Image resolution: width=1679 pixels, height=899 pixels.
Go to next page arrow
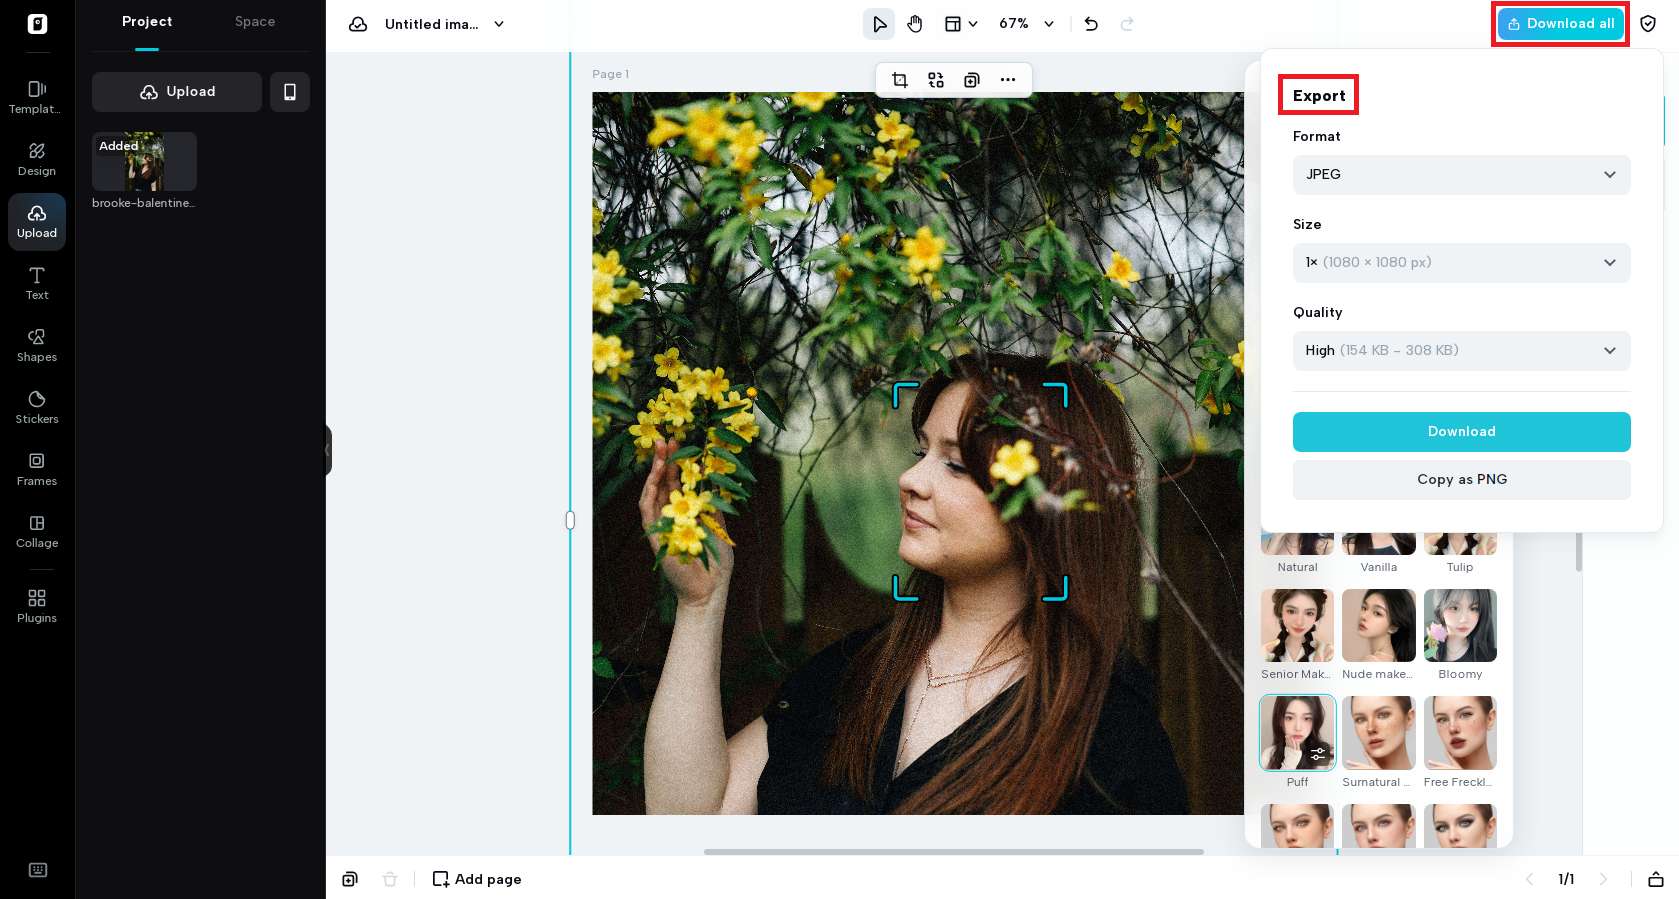click(1604, 879)
